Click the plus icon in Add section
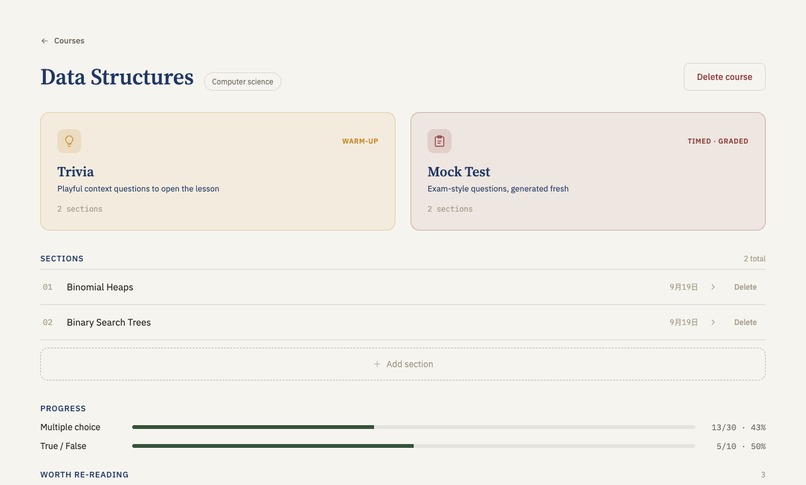806x485 pixels. pyautogui.click(x=377, y=364)
